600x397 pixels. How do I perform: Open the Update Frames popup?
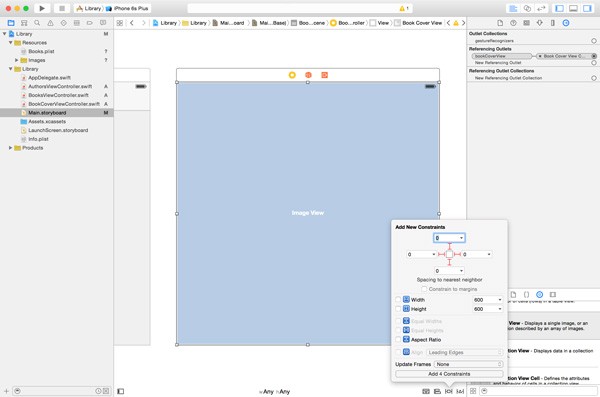click(x=468, y=364)
